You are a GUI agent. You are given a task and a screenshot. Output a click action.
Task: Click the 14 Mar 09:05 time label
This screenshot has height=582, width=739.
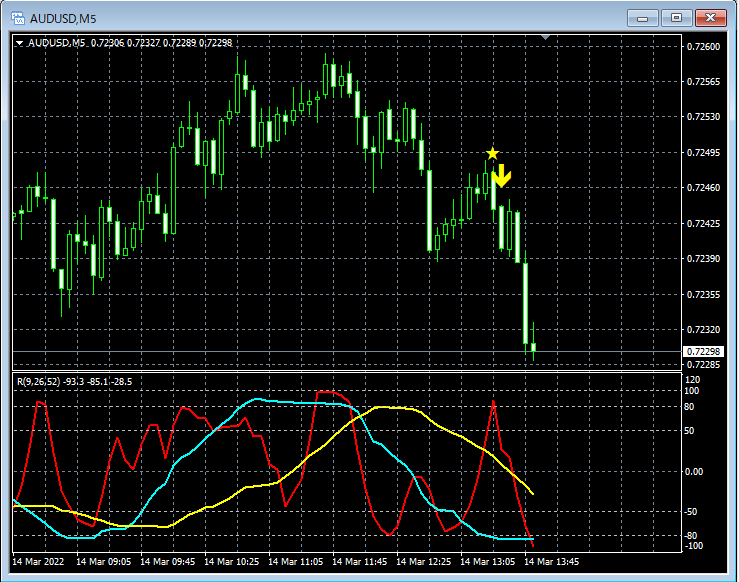coord(104,562)
